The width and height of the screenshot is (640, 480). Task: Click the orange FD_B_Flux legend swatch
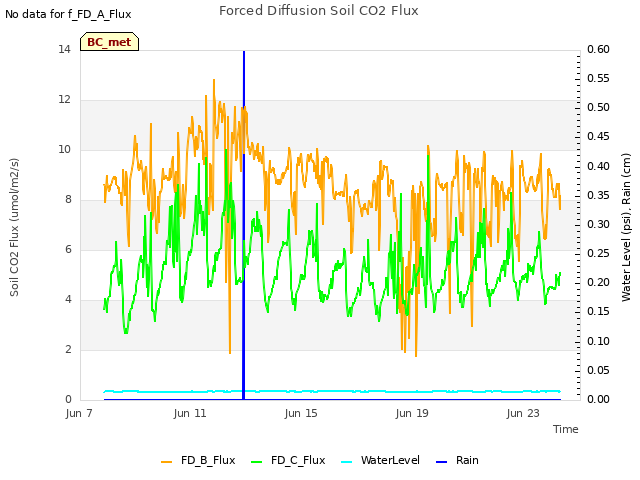(167, 462)
